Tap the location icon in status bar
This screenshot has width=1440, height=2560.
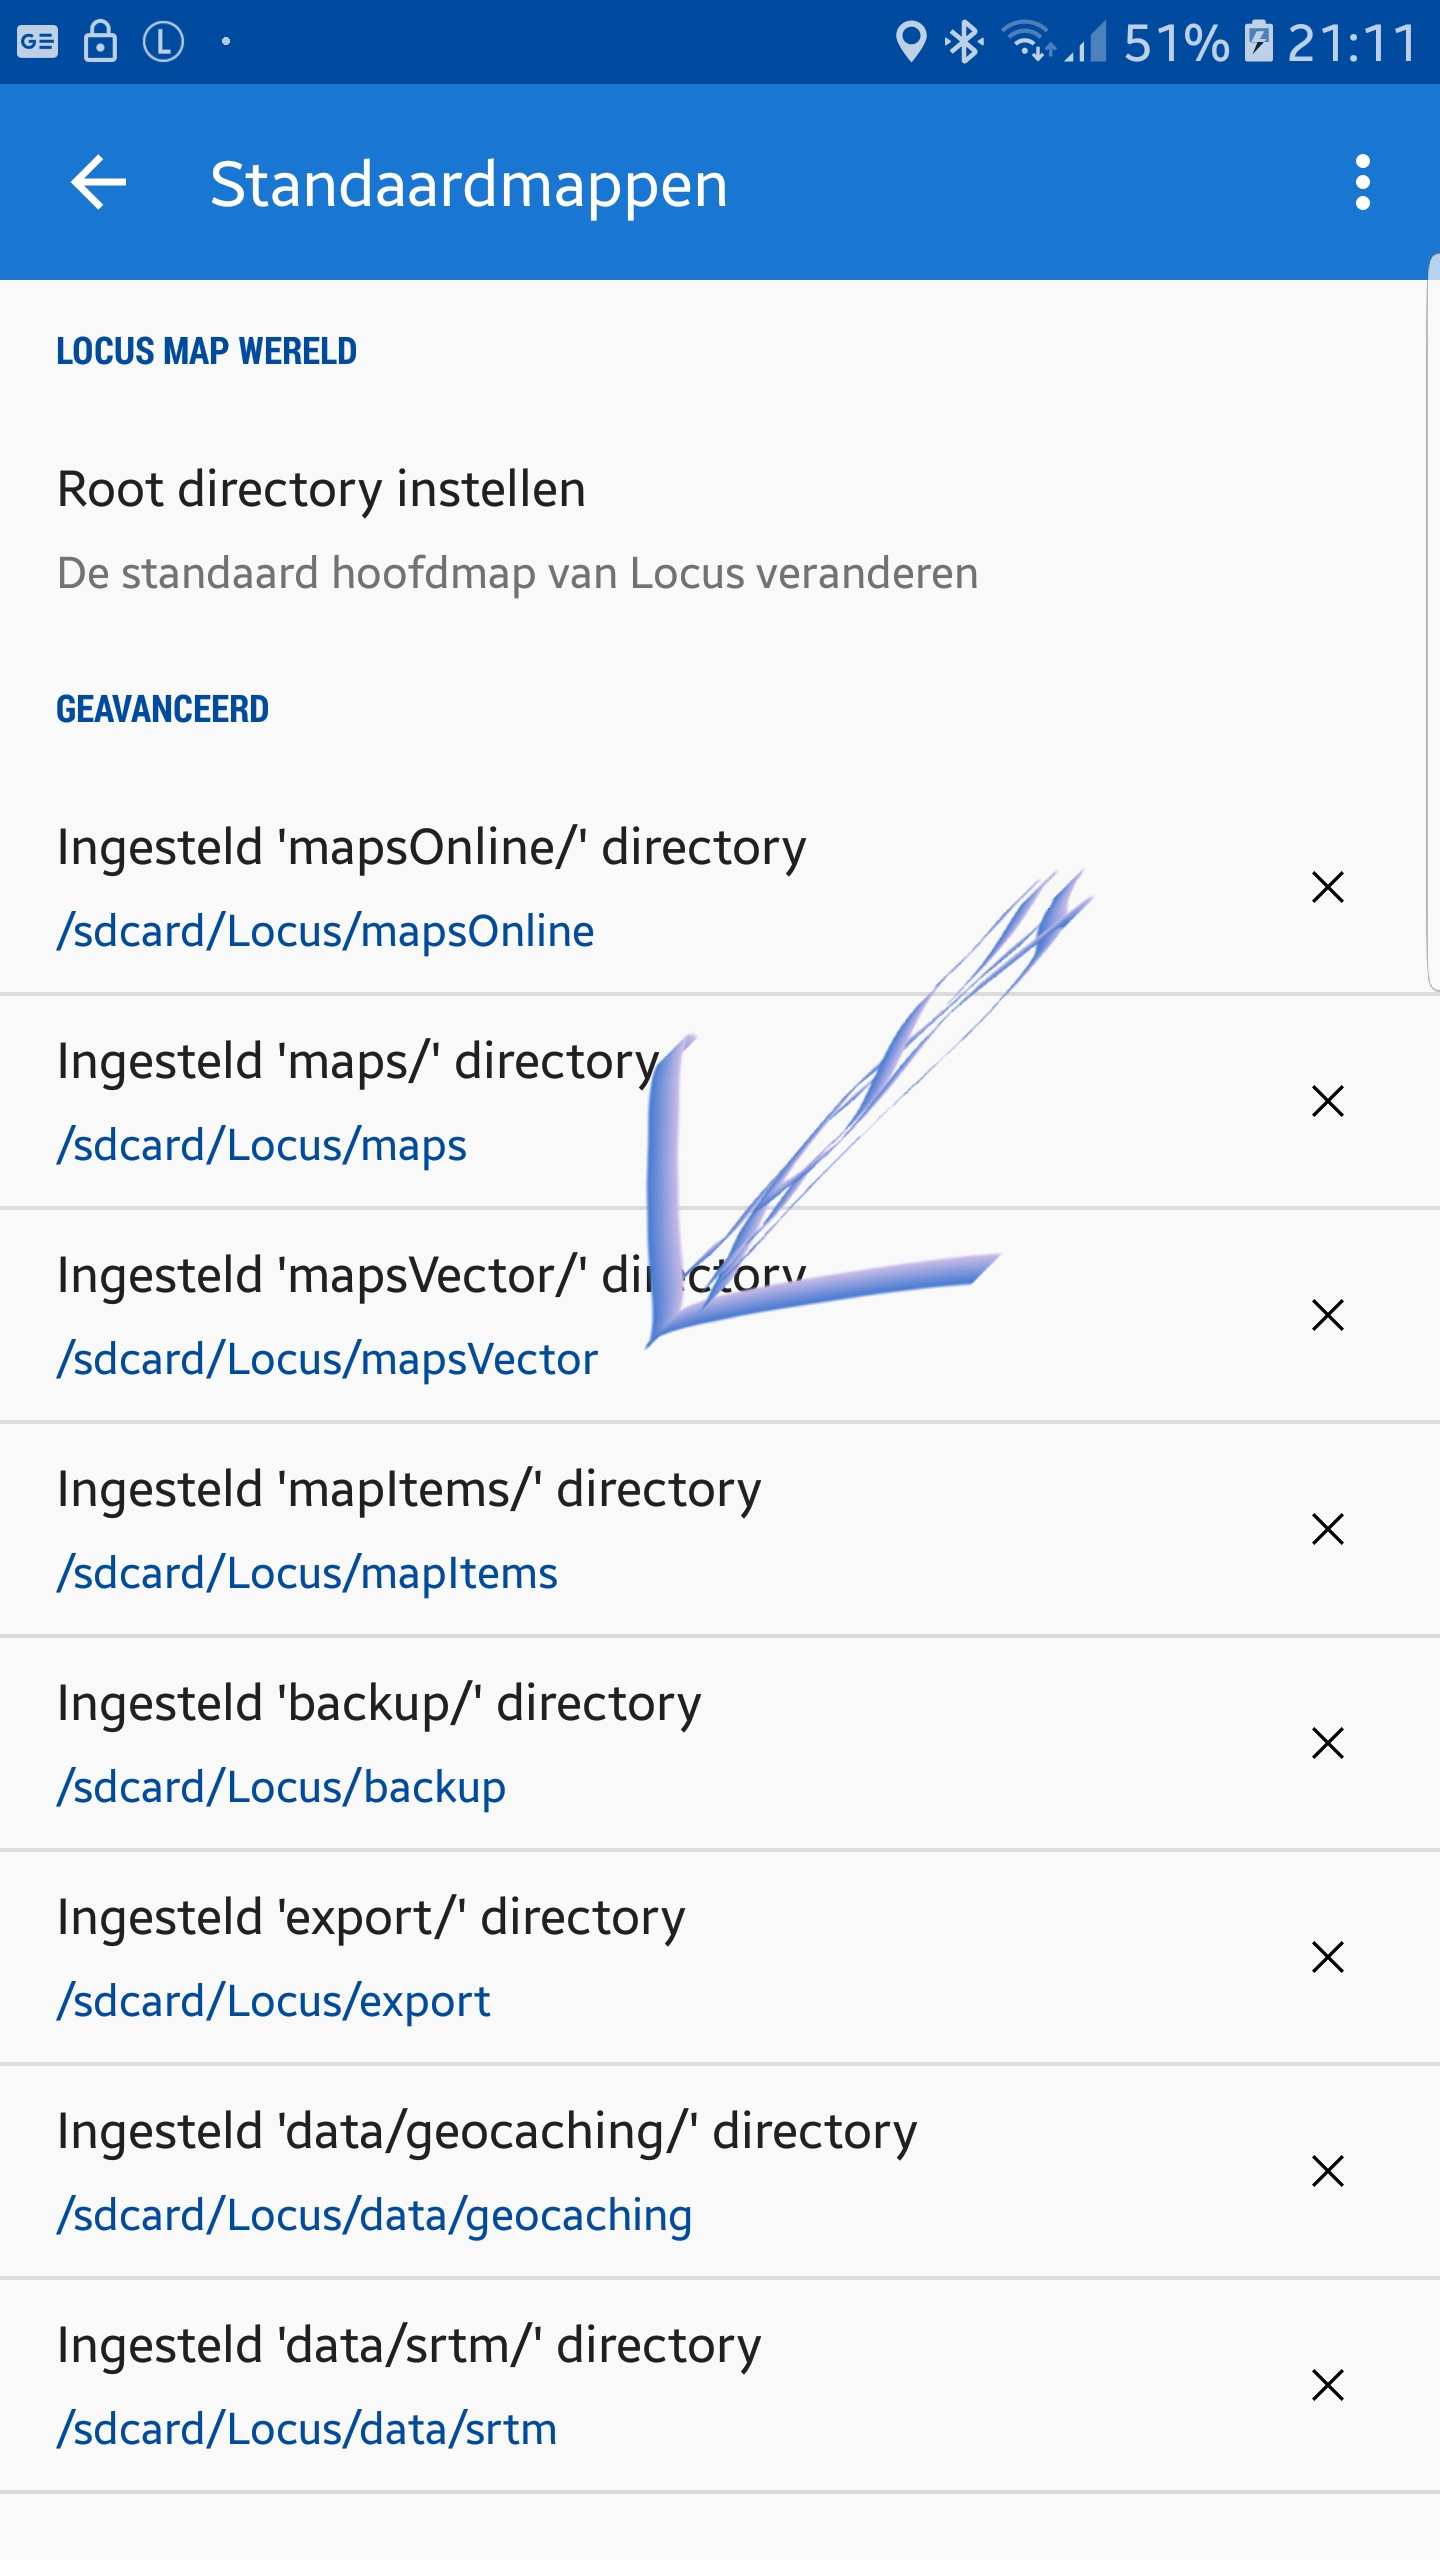point(910,42)
